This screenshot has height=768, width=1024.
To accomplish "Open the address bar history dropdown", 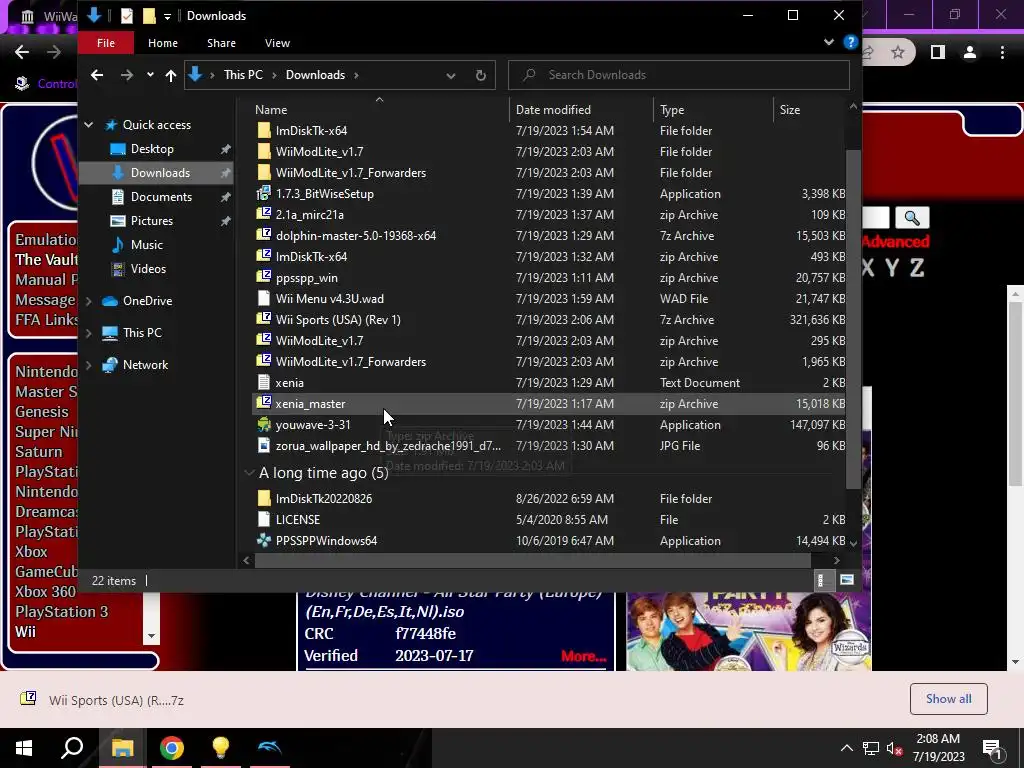I will [x=451, y=75].
